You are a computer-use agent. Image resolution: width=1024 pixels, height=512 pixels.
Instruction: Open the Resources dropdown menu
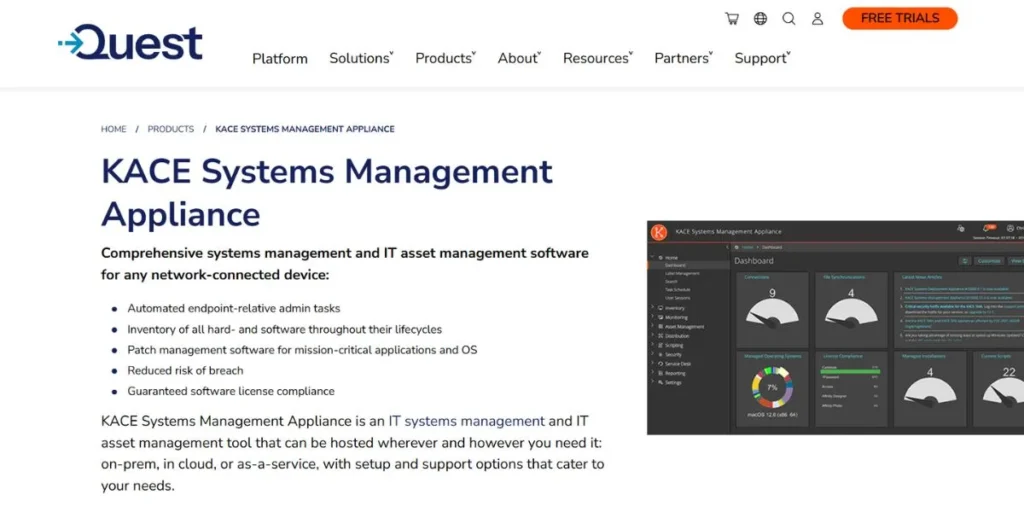(x=598, y=58)
